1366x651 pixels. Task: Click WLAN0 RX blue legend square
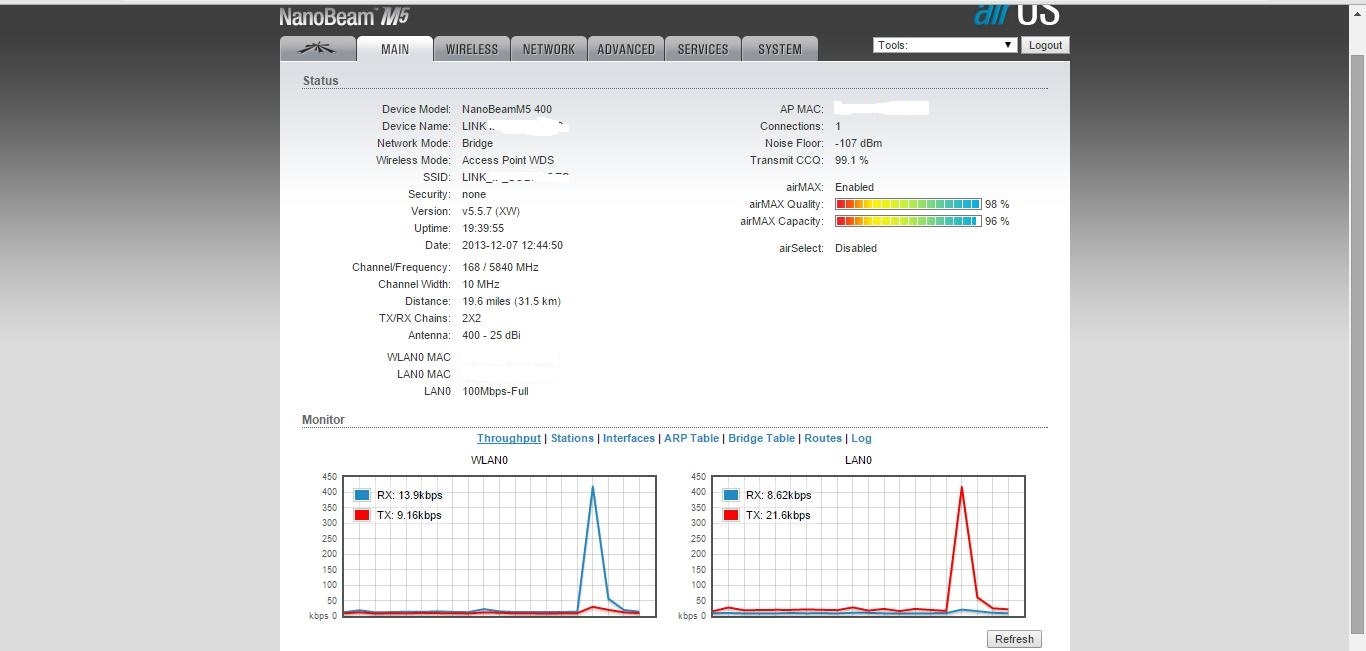click(x=362, y=495)
